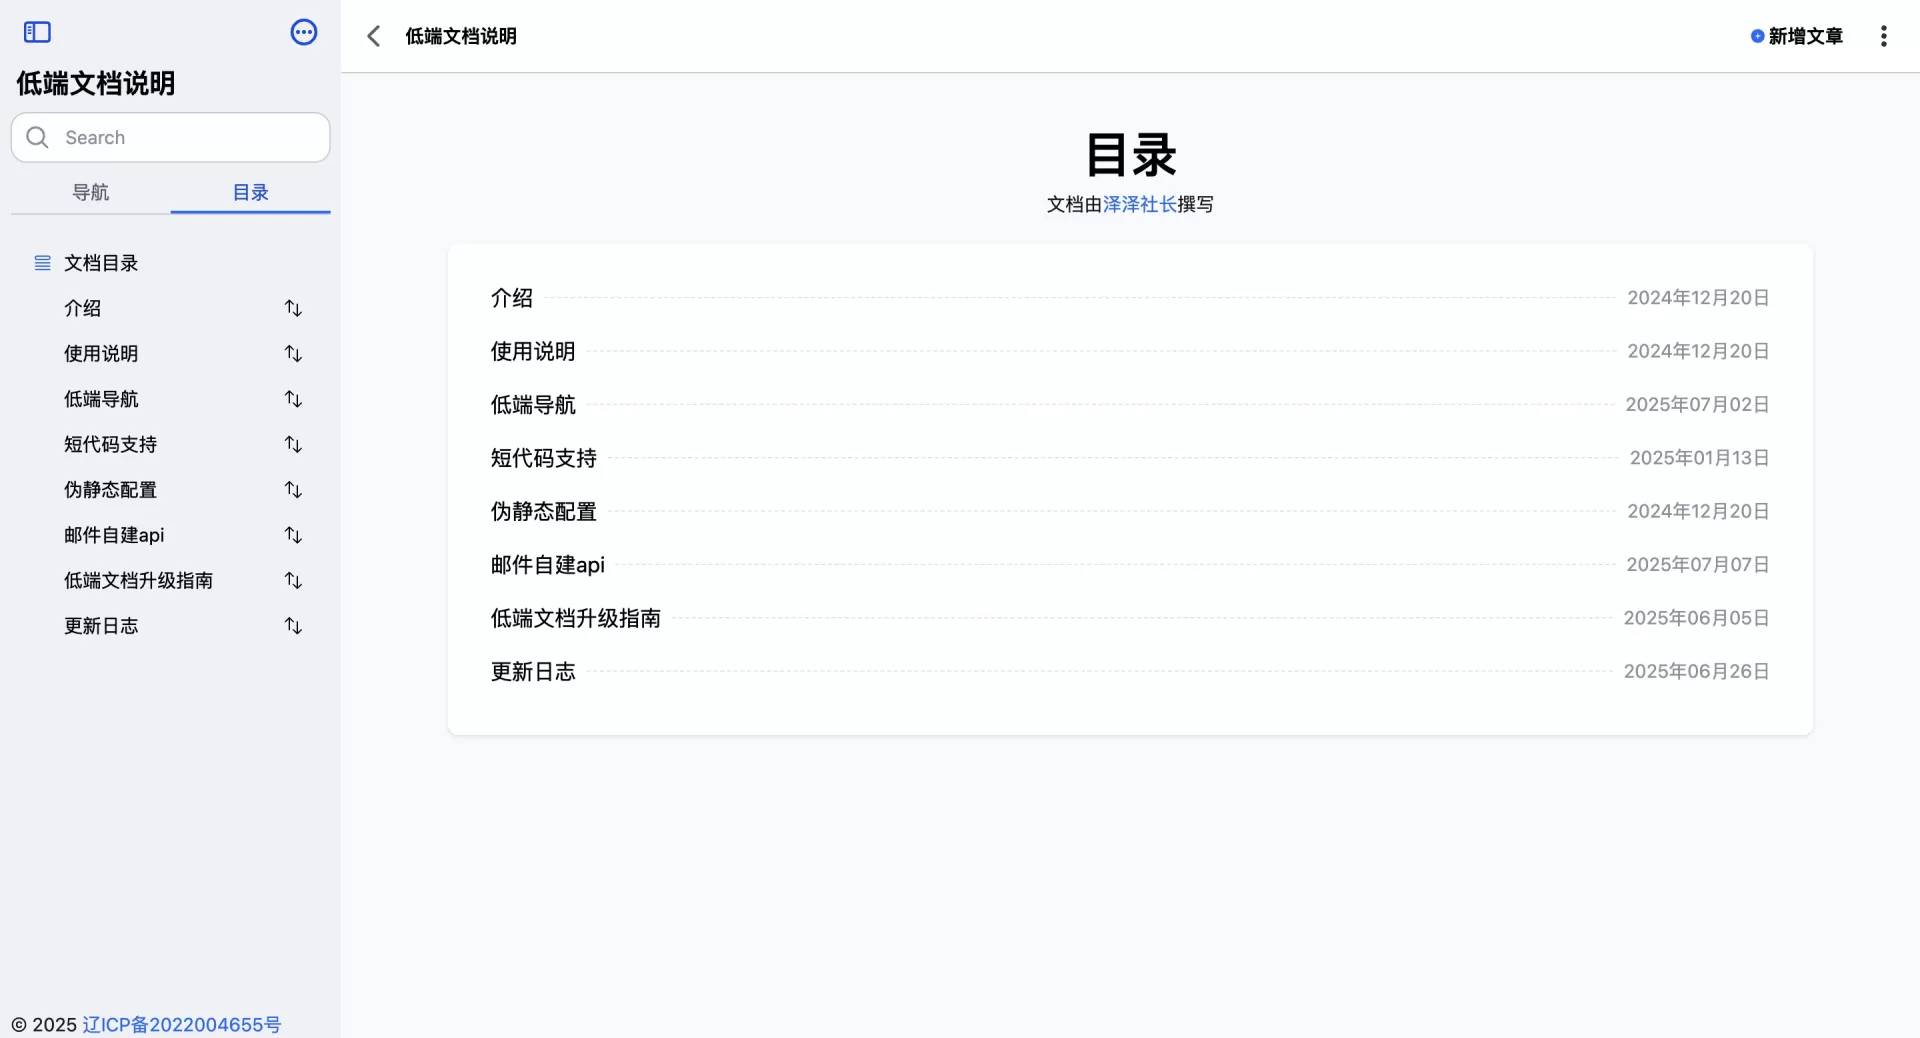This screenshot has height=1038, width=1920.
Task: Open the 泽泽社长 author link
Action: pyautogui.click(x=1139, y=204)
